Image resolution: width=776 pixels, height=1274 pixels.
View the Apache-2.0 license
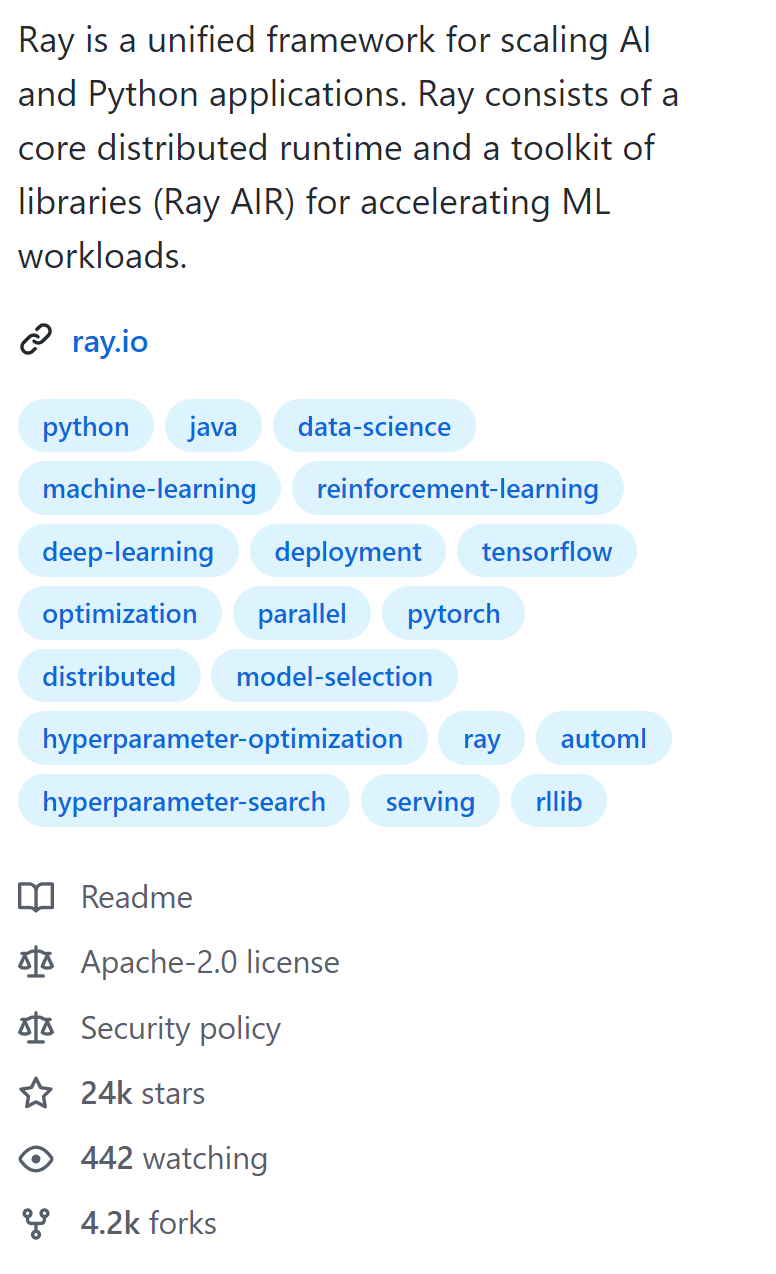click(x=210, y=963)
